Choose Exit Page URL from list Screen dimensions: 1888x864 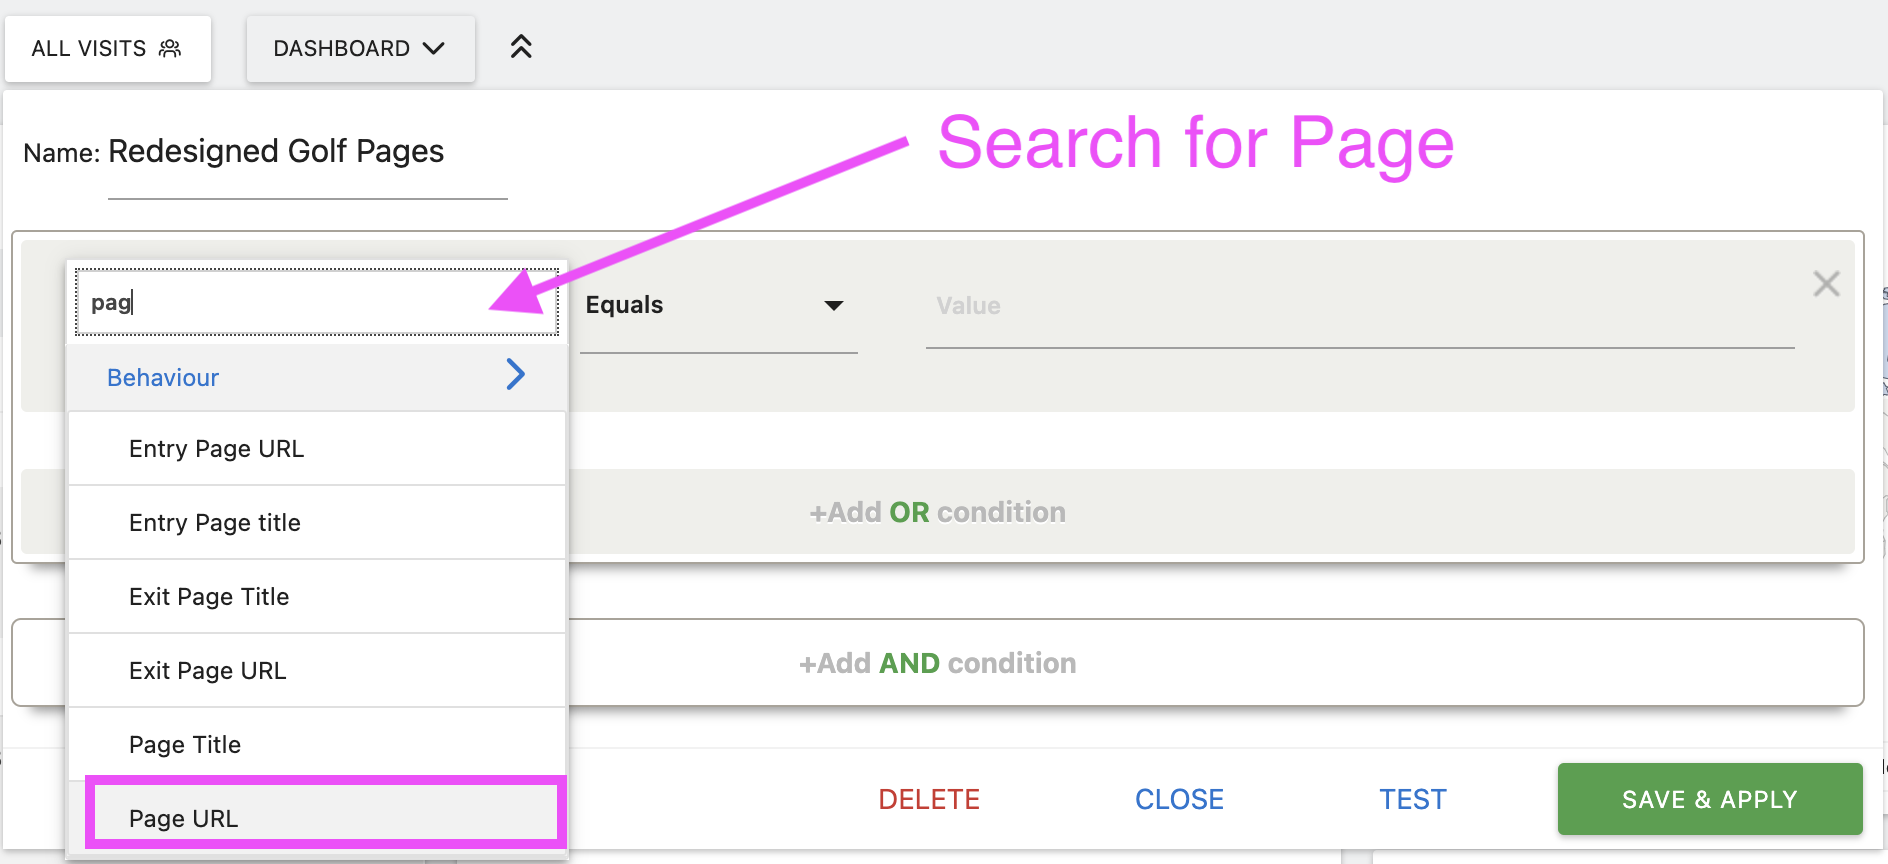[317, 671]
